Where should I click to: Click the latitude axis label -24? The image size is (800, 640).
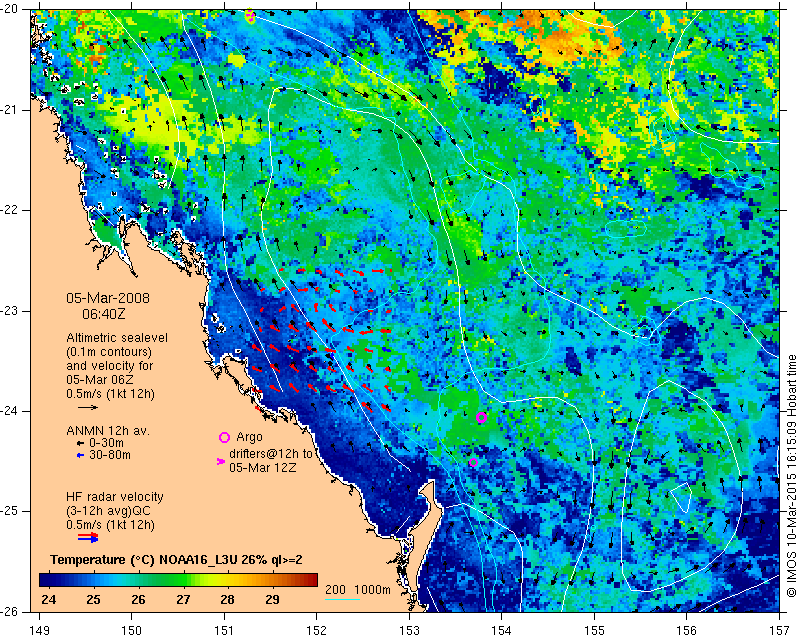[10, 411]
